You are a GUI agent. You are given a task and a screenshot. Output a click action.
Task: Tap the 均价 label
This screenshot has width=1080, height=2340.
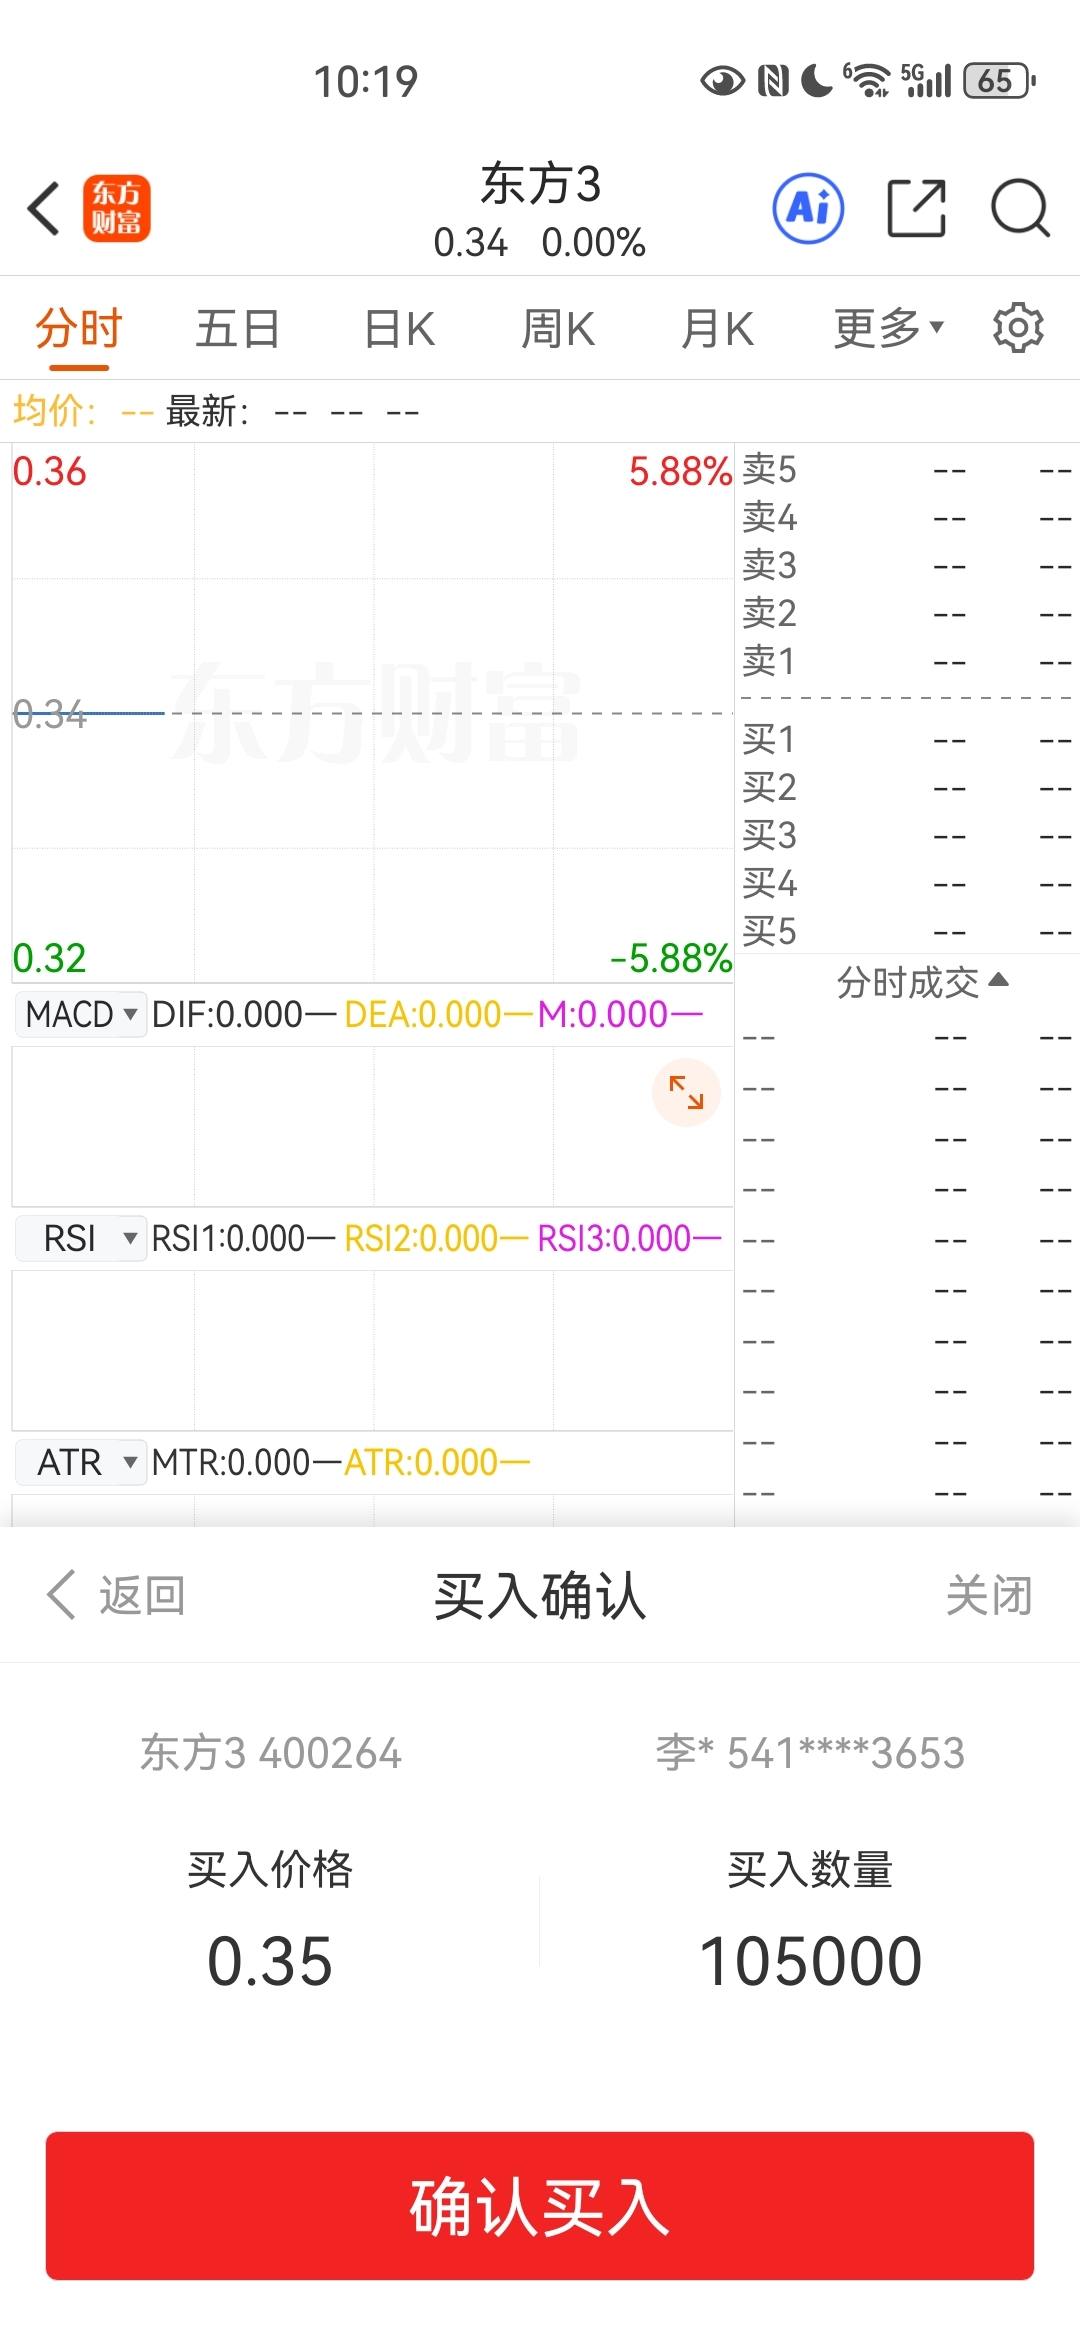click(x=55, y=410)
